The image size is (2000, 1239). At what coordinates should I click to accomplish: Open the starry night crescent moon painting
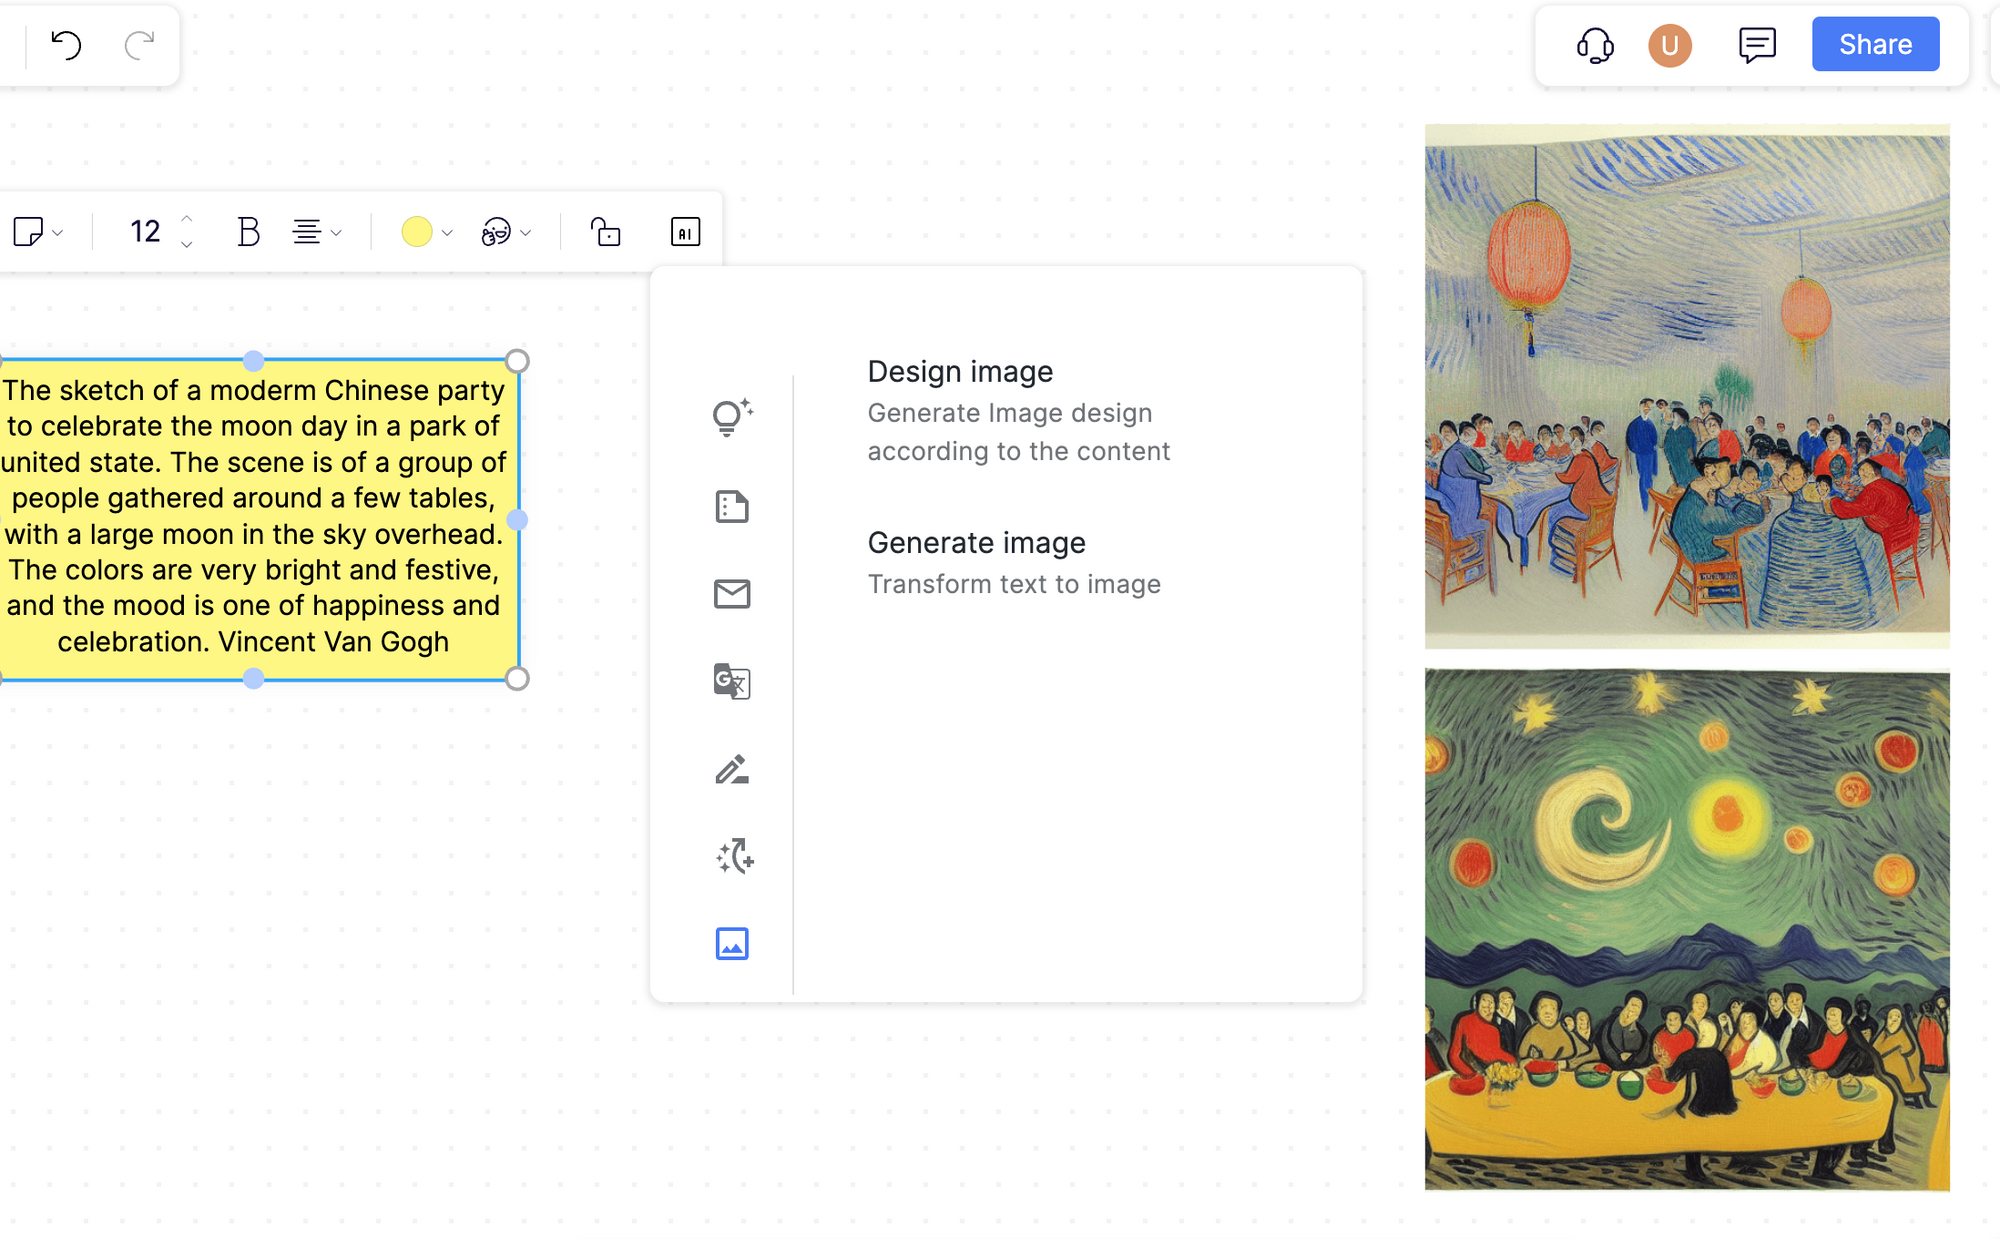pyautogui.click(x=1687, y=930)
